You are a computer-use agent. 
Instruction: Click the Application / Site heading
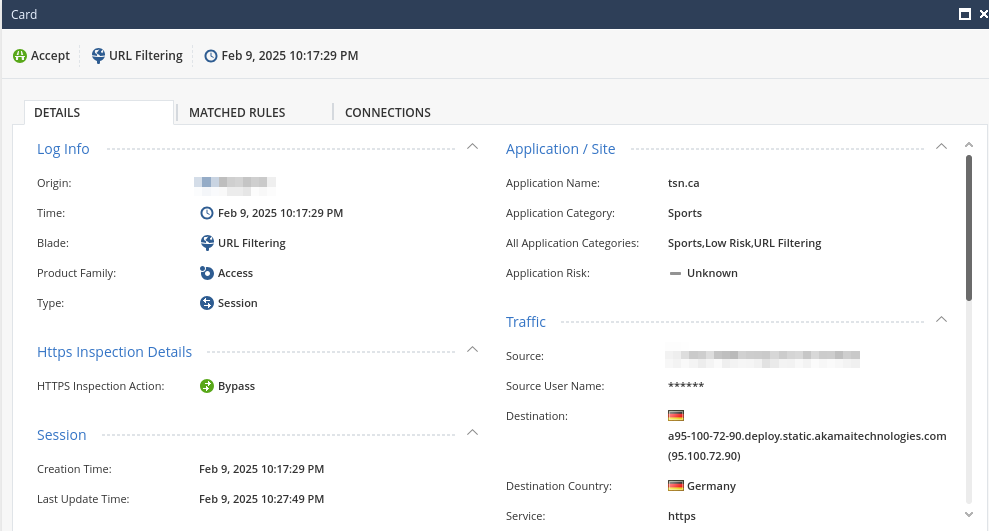click(x=560, y=149)
